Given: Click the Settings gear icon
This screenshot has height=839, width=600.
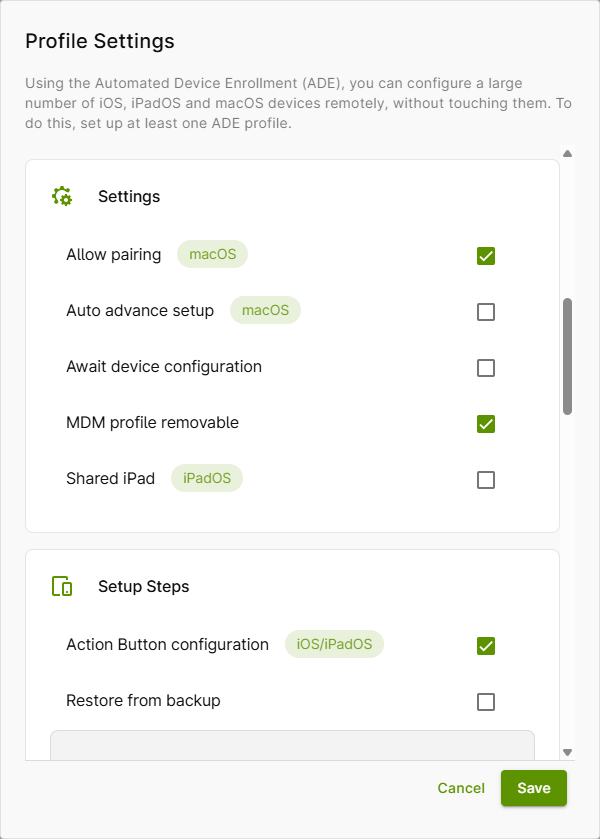Looking at the screenshot, I should (x=62, y=196).
